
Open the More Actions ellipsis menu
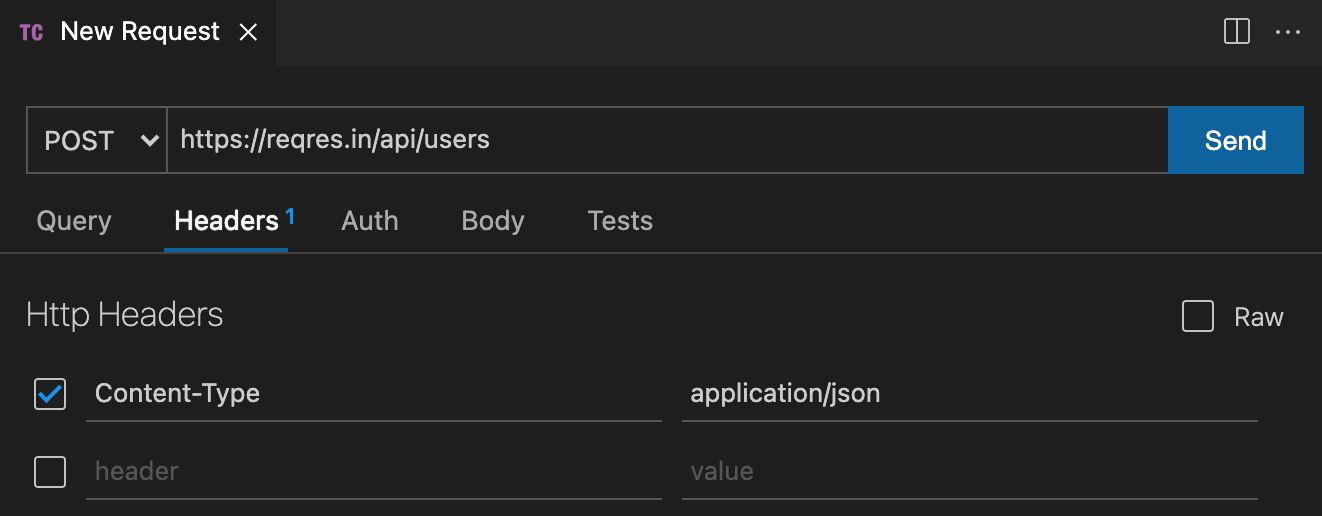pyautogui.click(x=1287, y=32)
